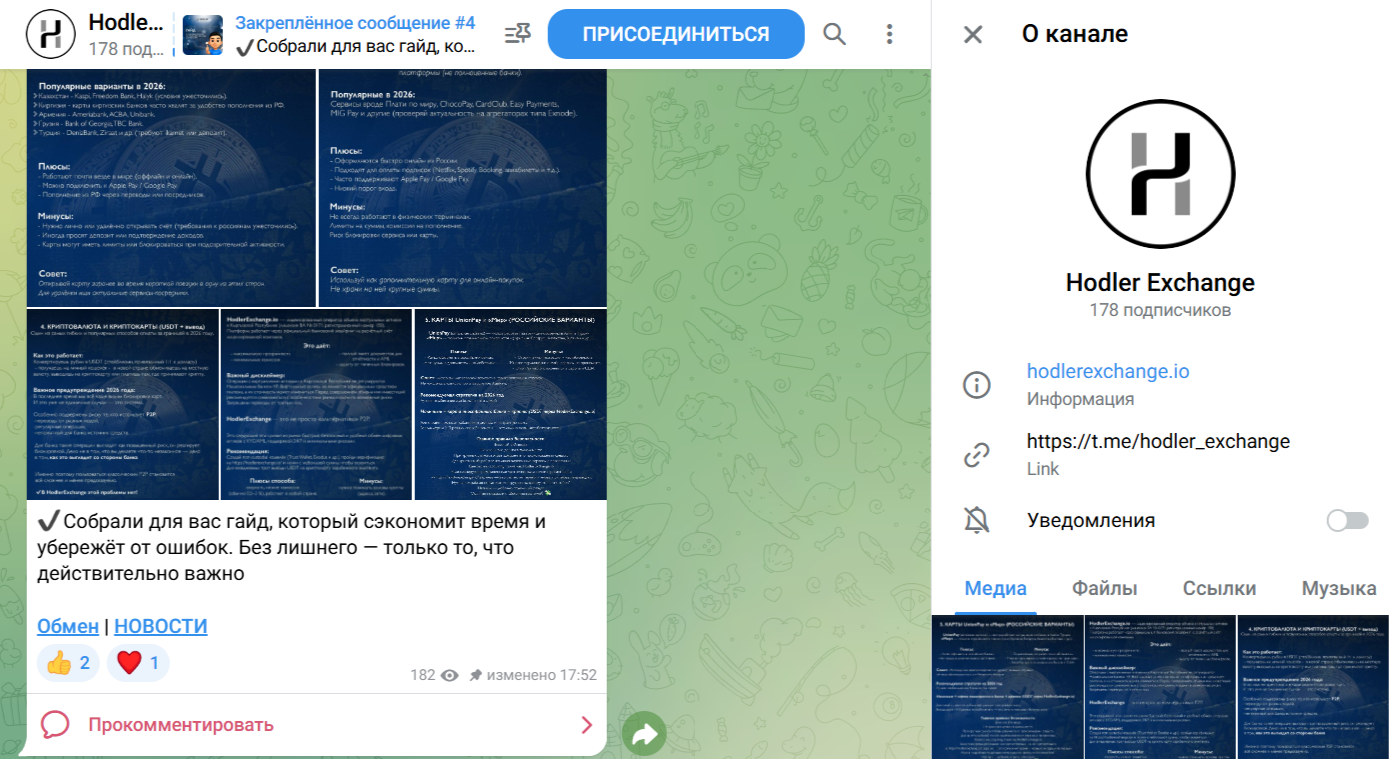
Task: Click the chain link icon beside Link
Action: [976, 455]
